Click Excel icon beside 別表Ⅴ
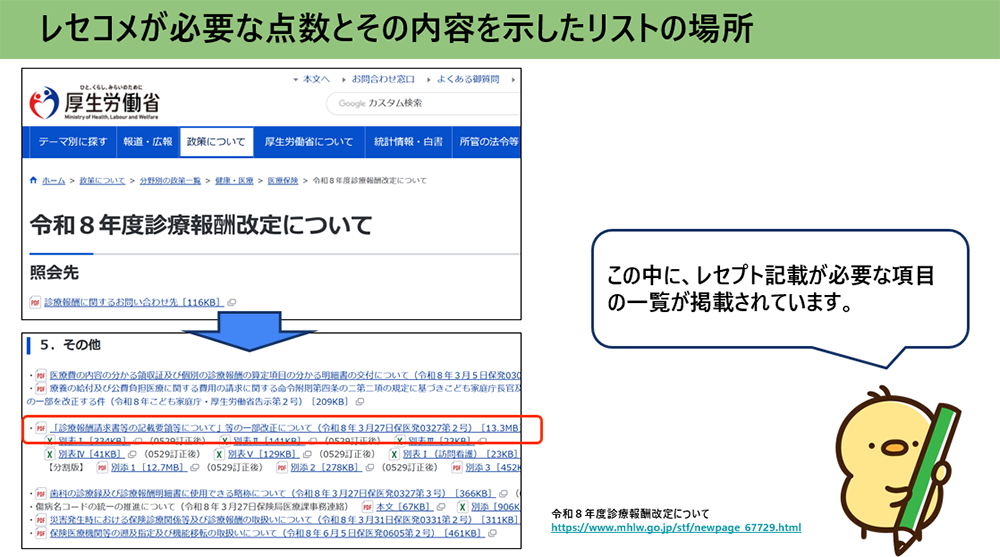 pyautogui.click(x=219, y=454)
